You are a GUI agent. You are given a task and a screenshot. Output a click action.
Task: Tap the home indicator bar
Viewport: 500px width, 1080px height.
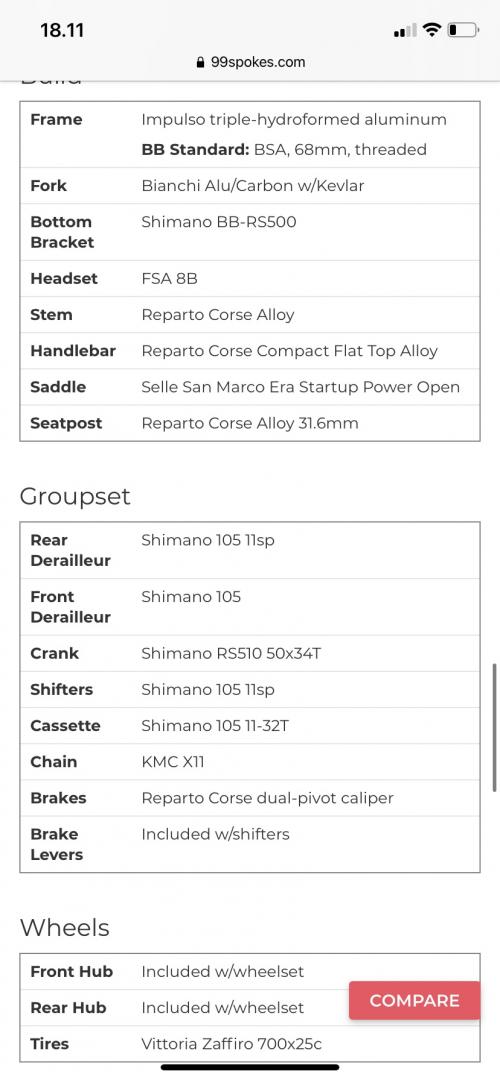(250, 1068)
